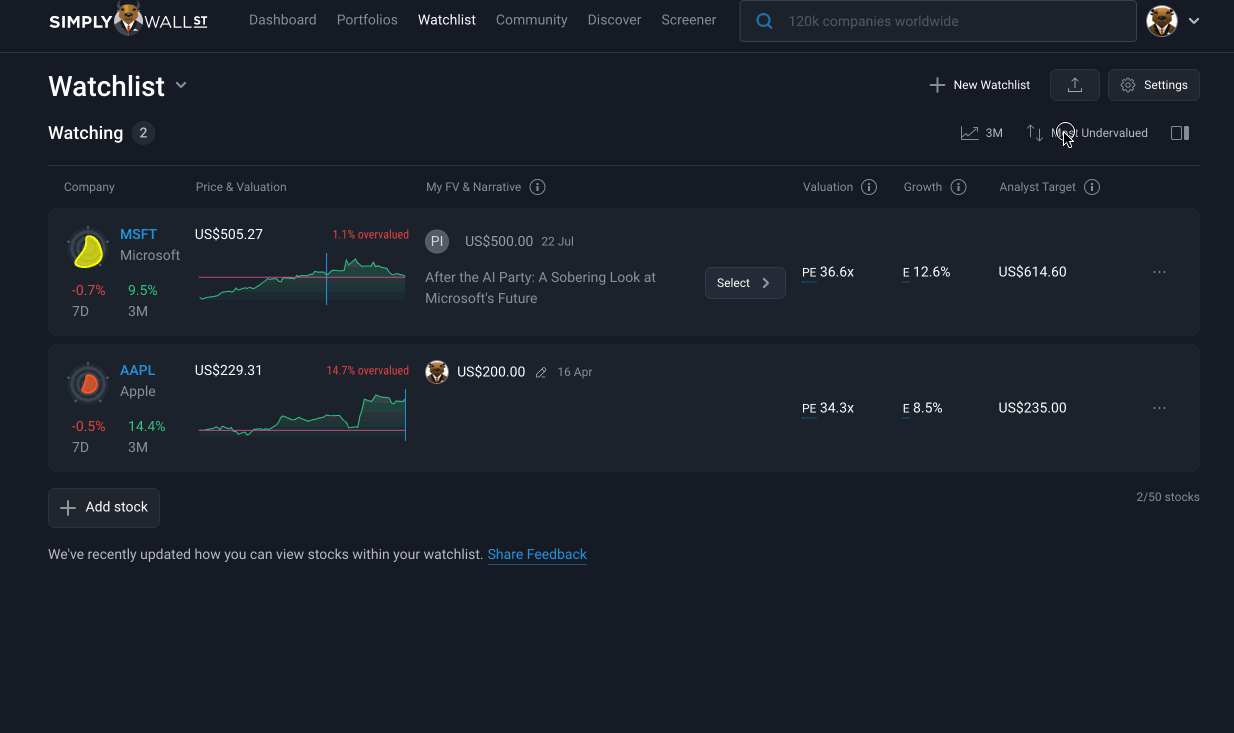This screenshot has width=1234, height=733.
Task: Click the US$505.27 price
Action: coord(229,235)
